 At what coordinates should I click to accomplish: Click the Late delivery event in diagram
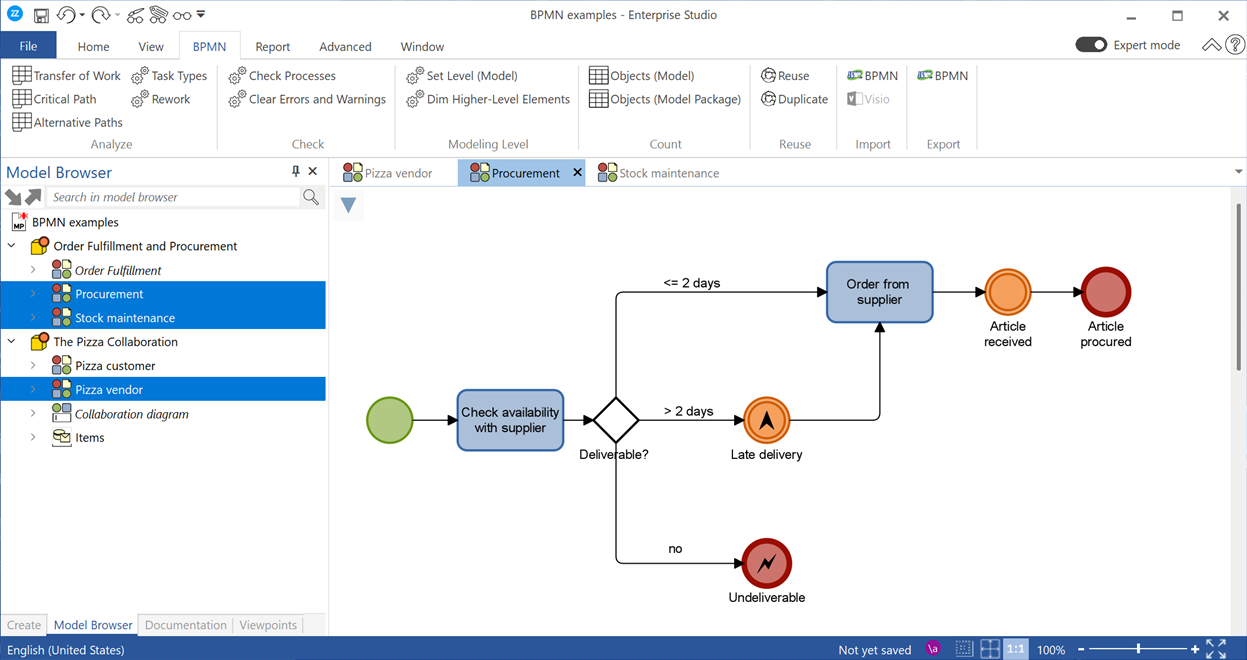(x=766, y=421)
